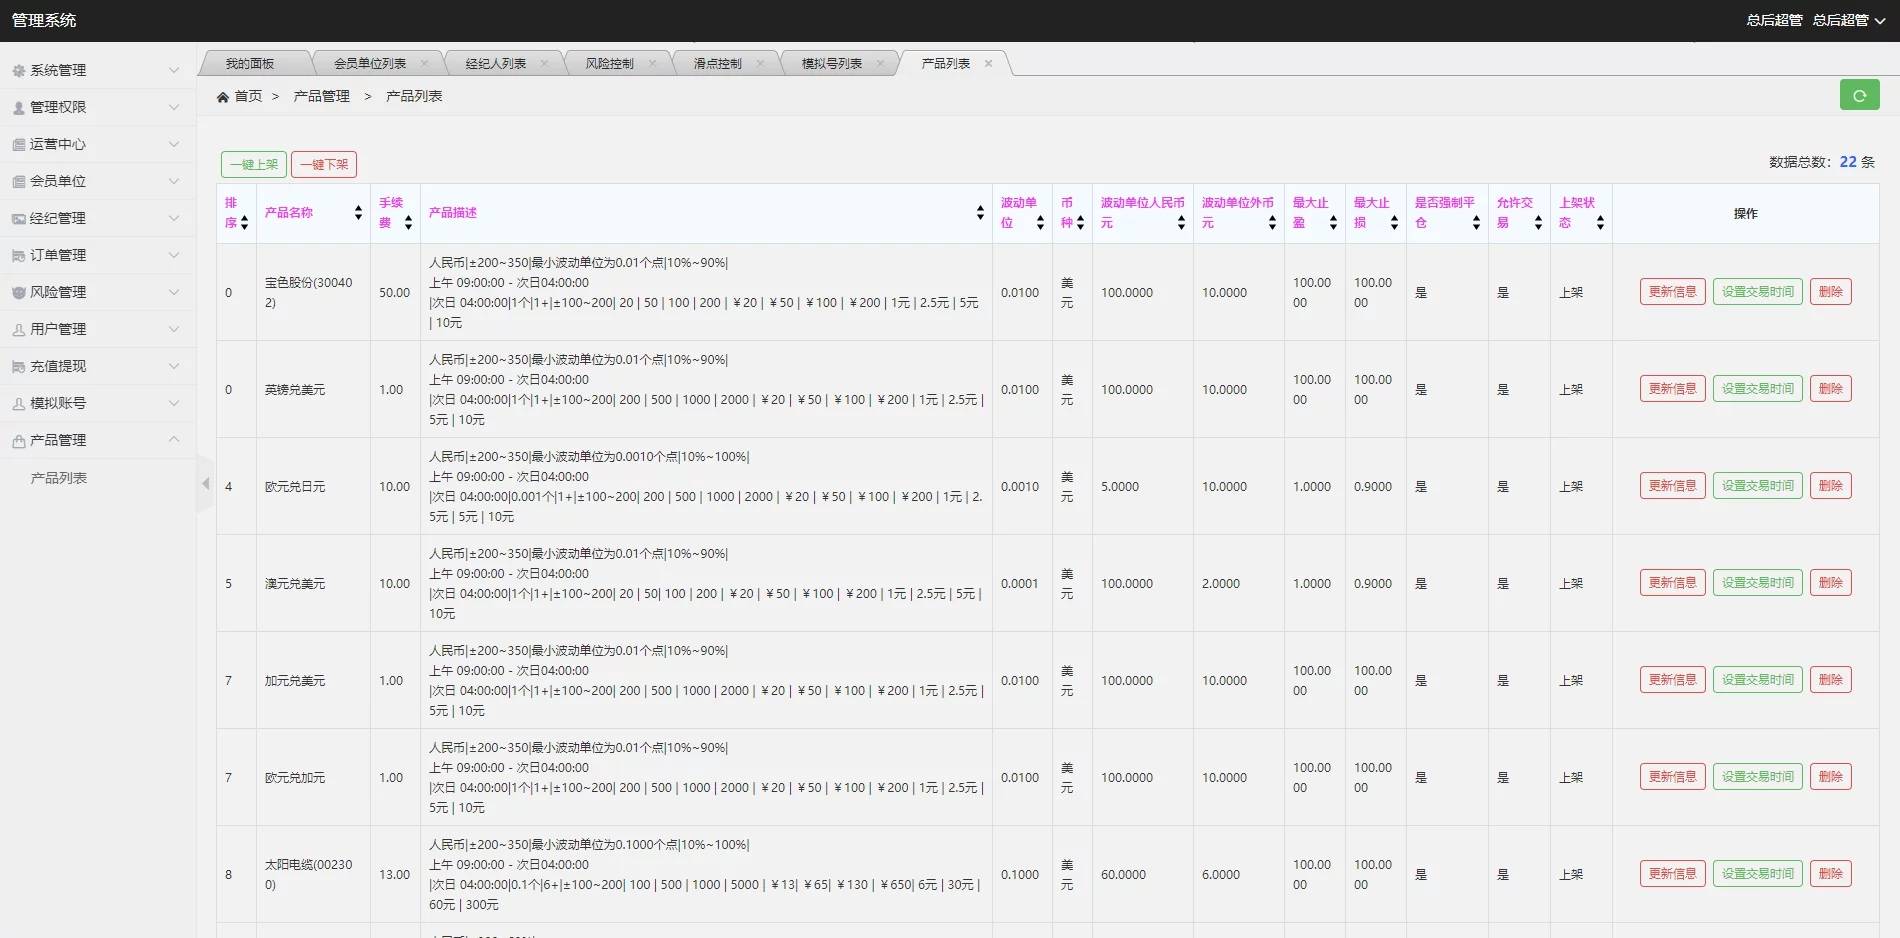Click the green refresh icon button
Viewport: 1900px width, 938px height.
[x=1859, y=95]
